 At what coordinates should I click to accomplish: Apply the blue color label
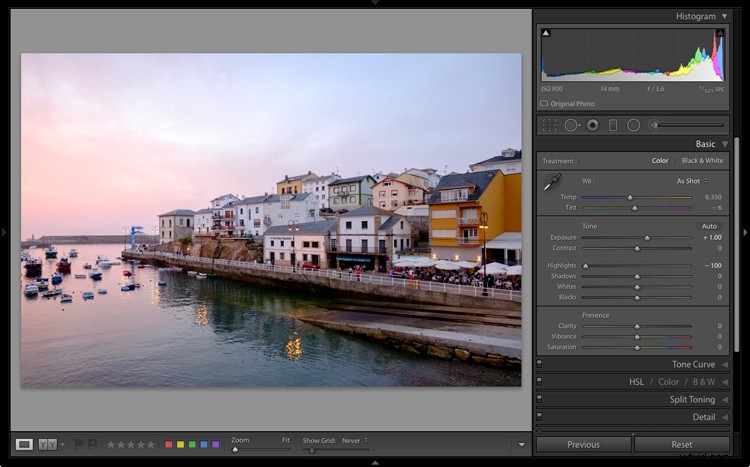click(204, 445)
